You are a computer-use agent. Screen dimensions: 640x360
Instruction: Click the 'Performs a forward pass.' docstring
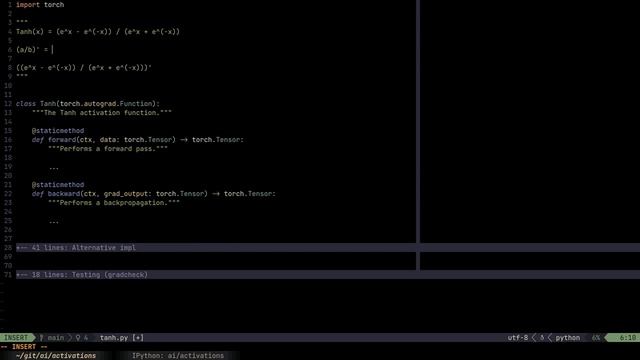pyautogui.click(x=108, y=149)
